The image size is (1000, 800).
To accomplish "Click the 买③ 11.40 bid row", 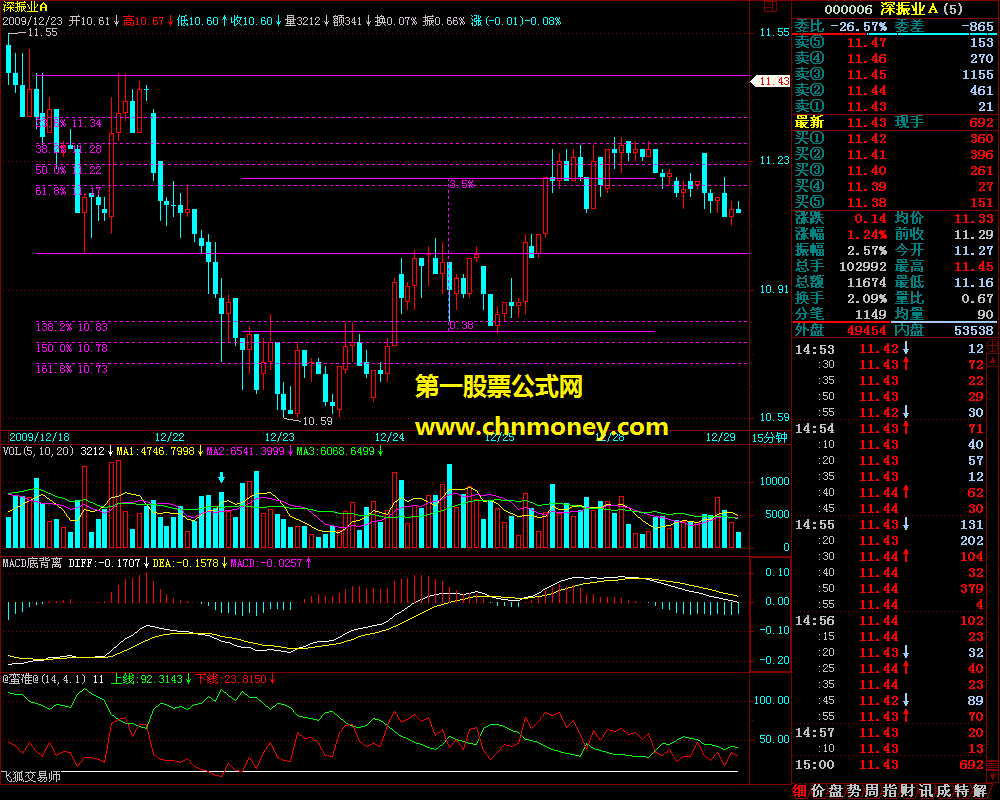I will (895, 170).
